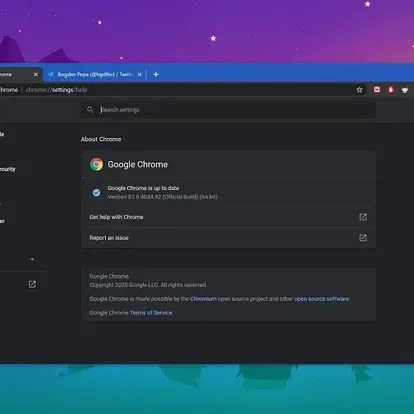This screenshot has height=414, width=414.
Task: Click external link icon for Get help
Action: click(363, 217)
